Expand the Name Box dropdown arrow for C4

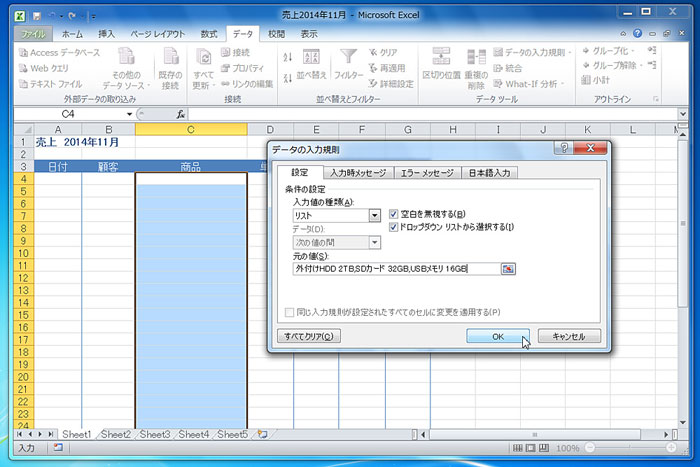click(x=129, y=115)
